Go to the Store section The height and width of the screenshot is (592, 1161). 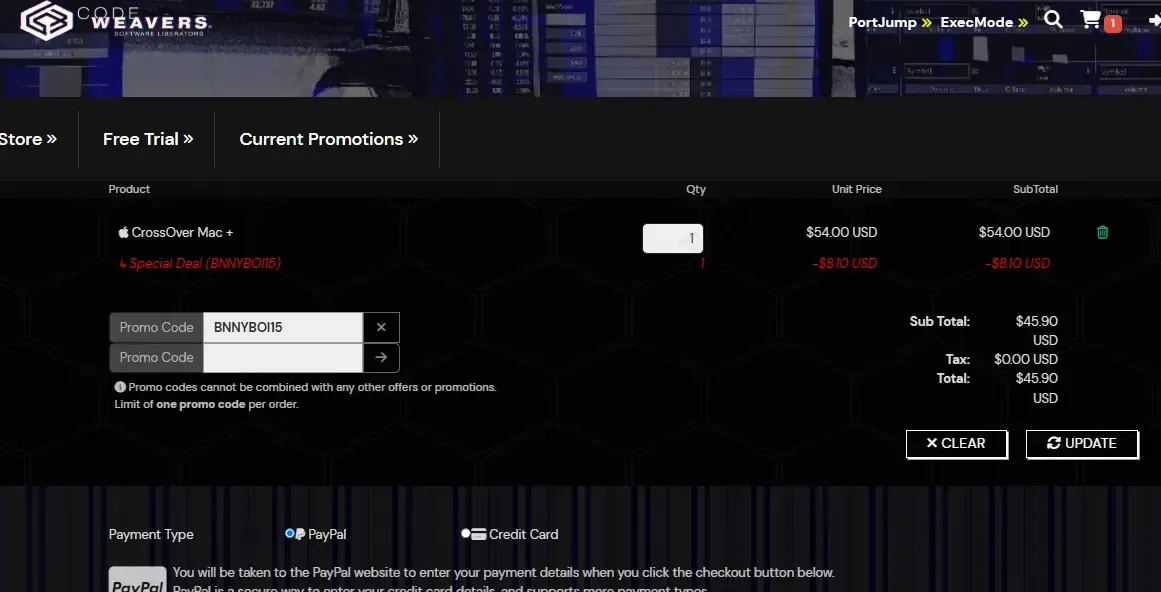click(x=28, y=139)
